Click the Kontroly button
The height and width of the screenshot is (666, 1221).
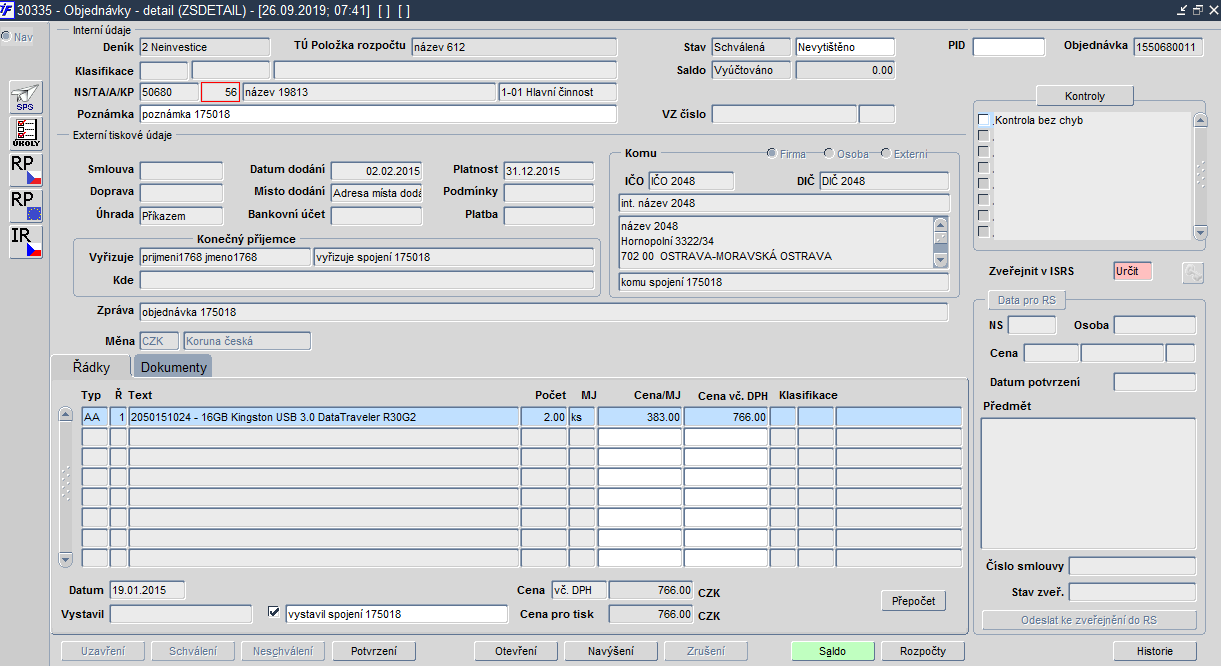(x=1084, y=96)
